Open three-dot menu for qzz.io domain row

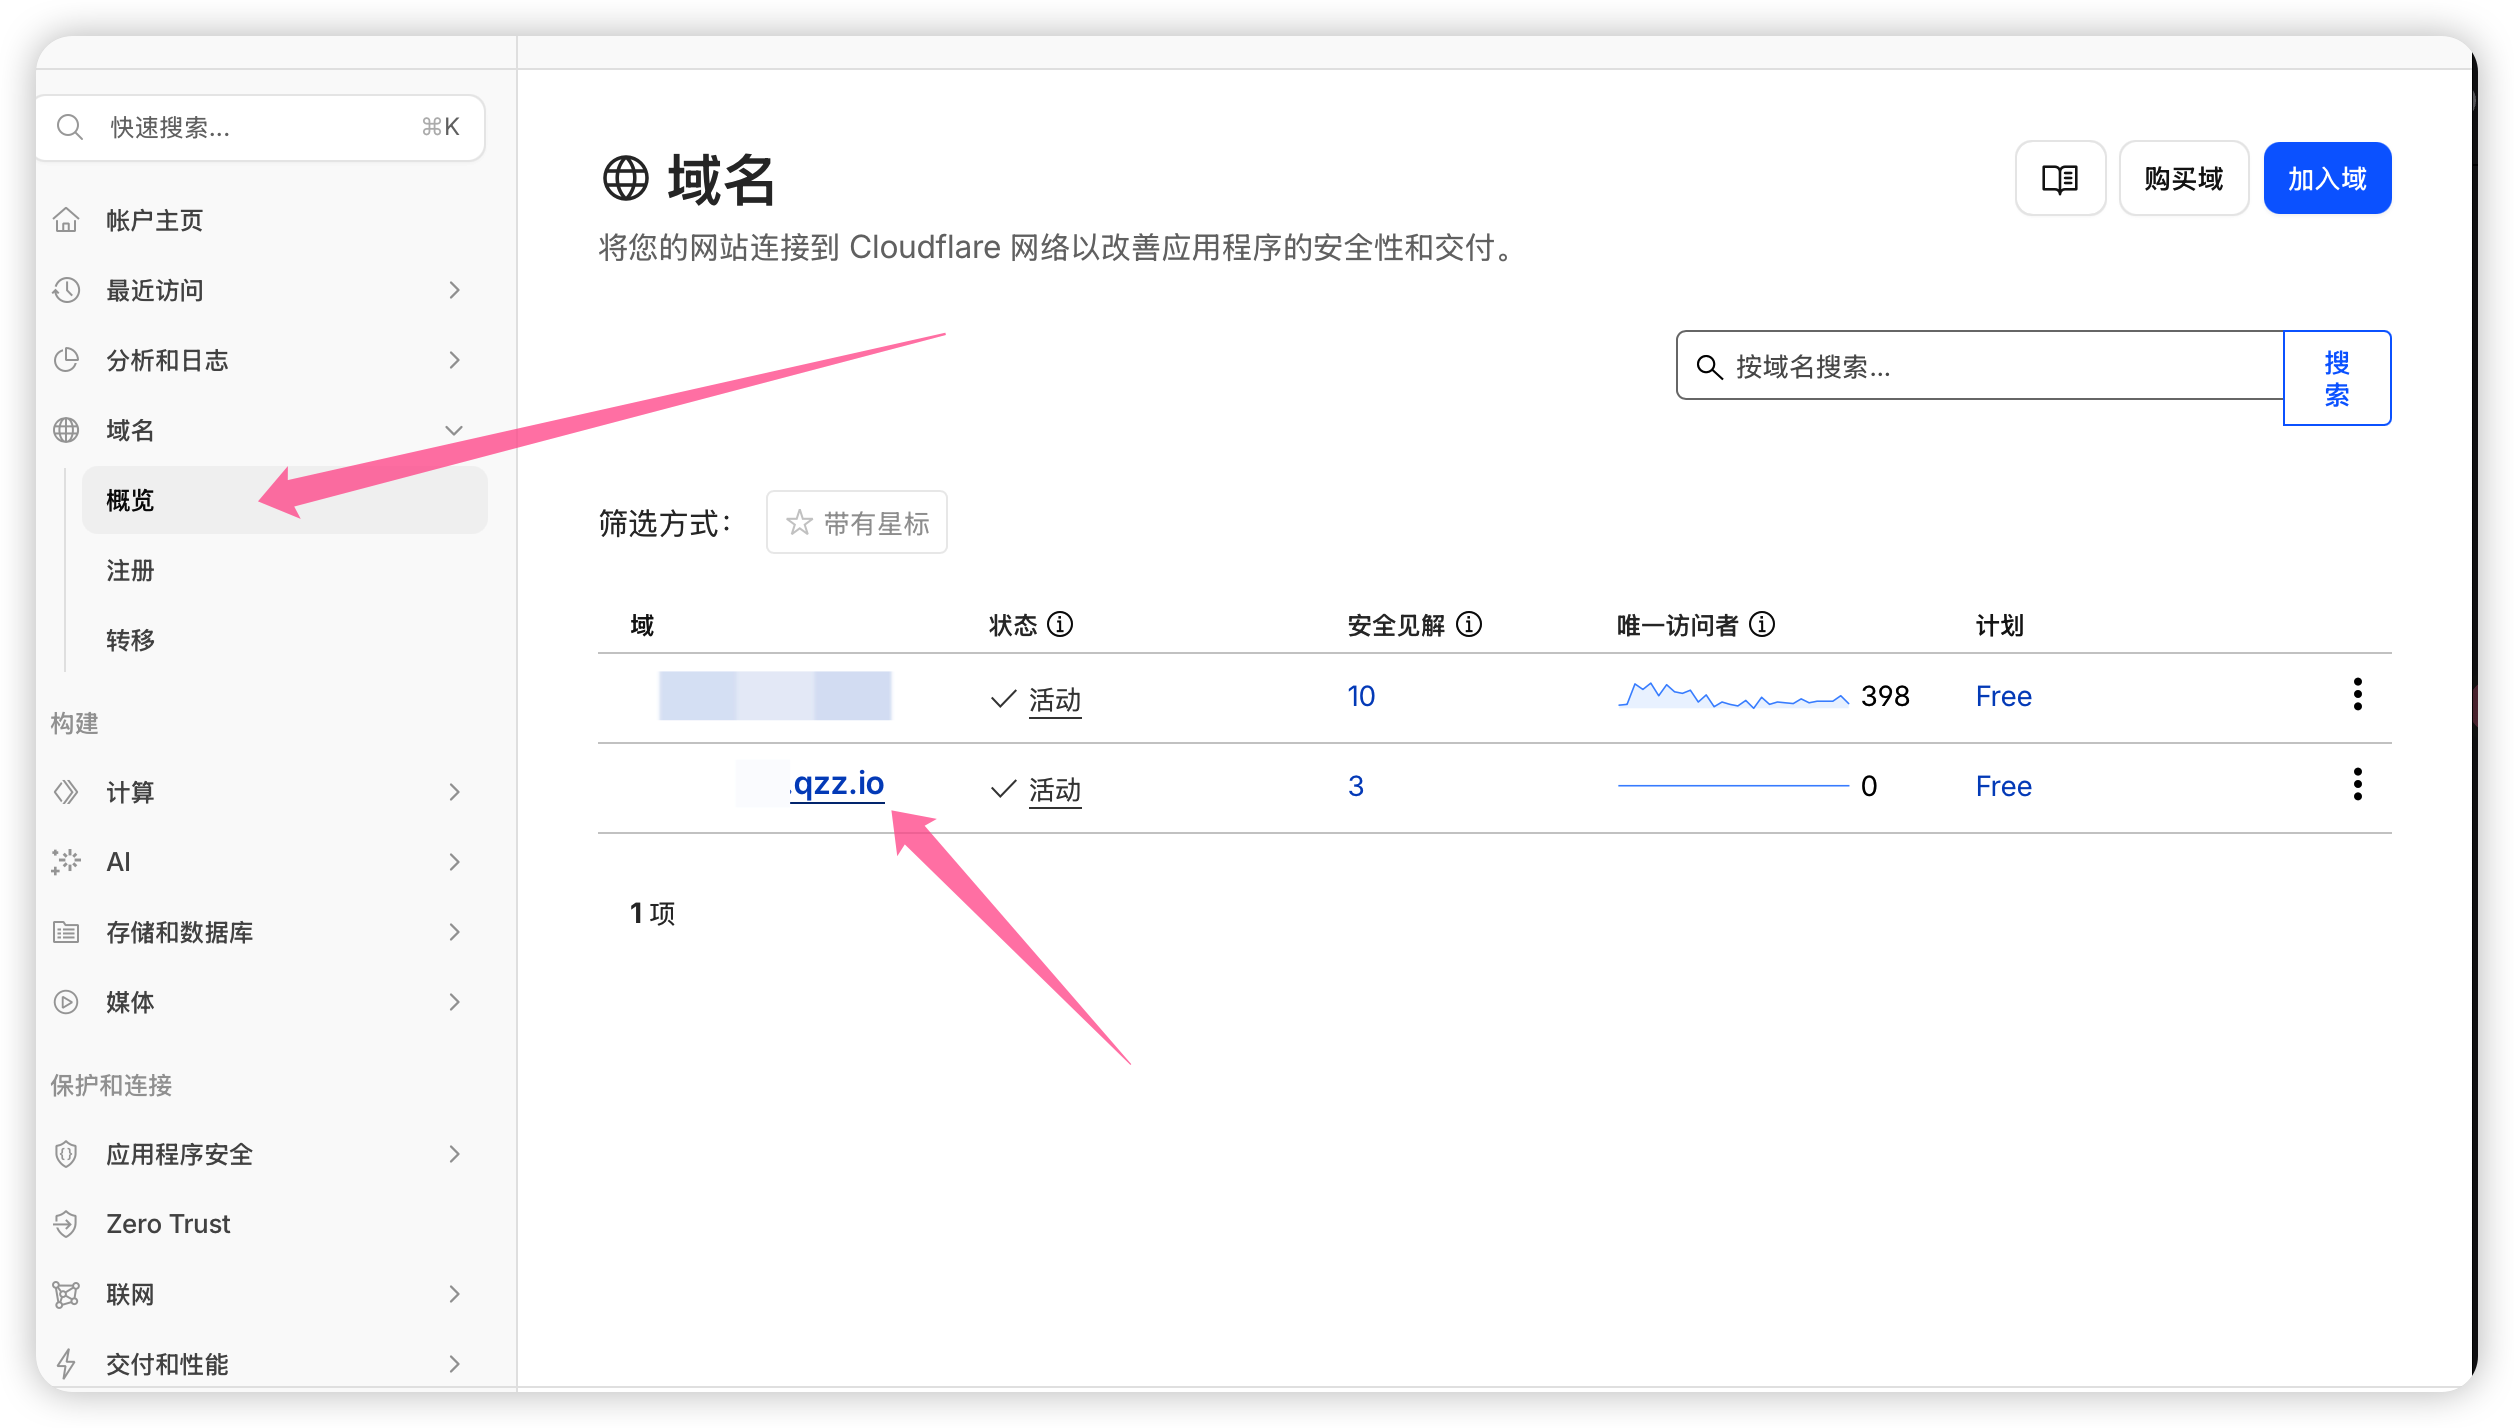2357,785
